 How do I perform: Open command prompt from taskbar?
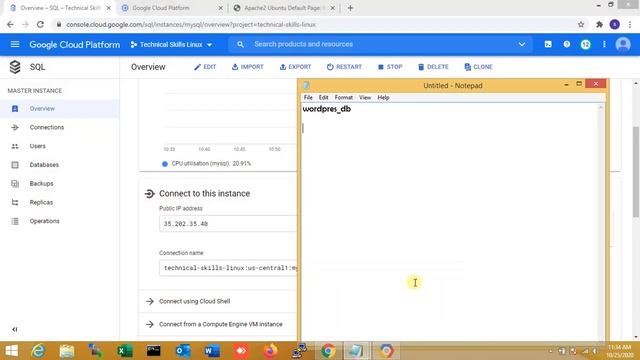(x=154, y=351)
